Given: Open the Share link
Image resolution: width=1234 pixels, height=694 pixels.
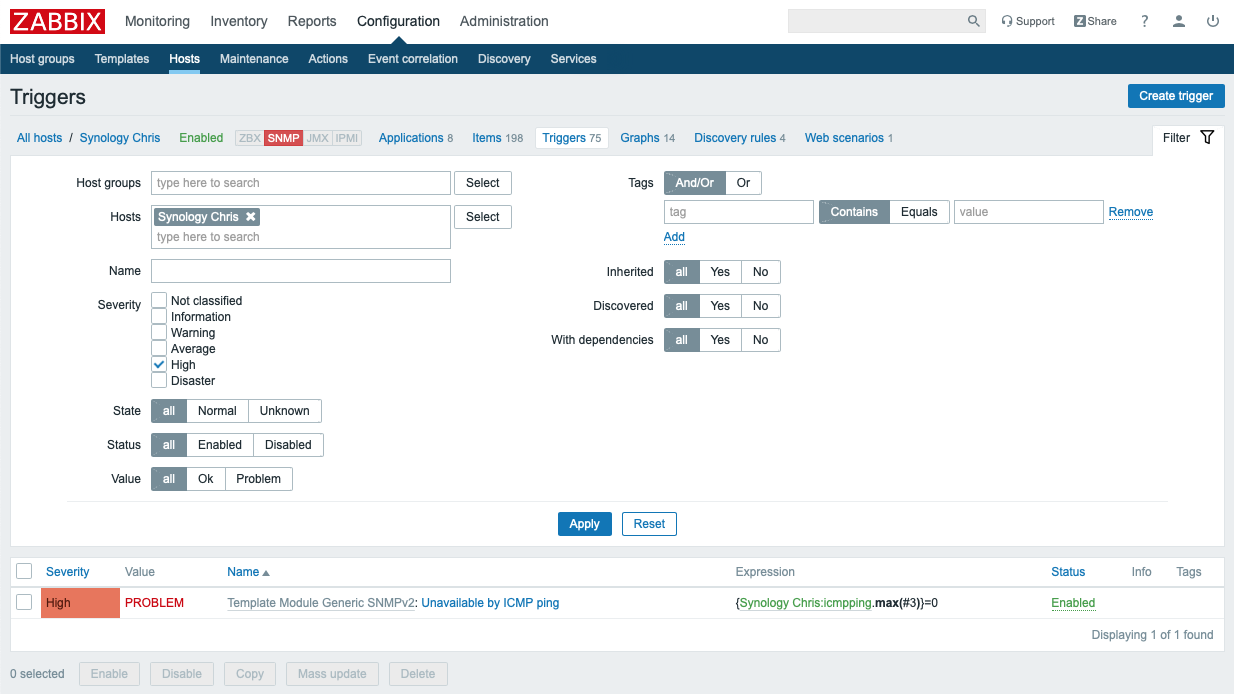Looking at the screenshot, I should click(1095, 21).
